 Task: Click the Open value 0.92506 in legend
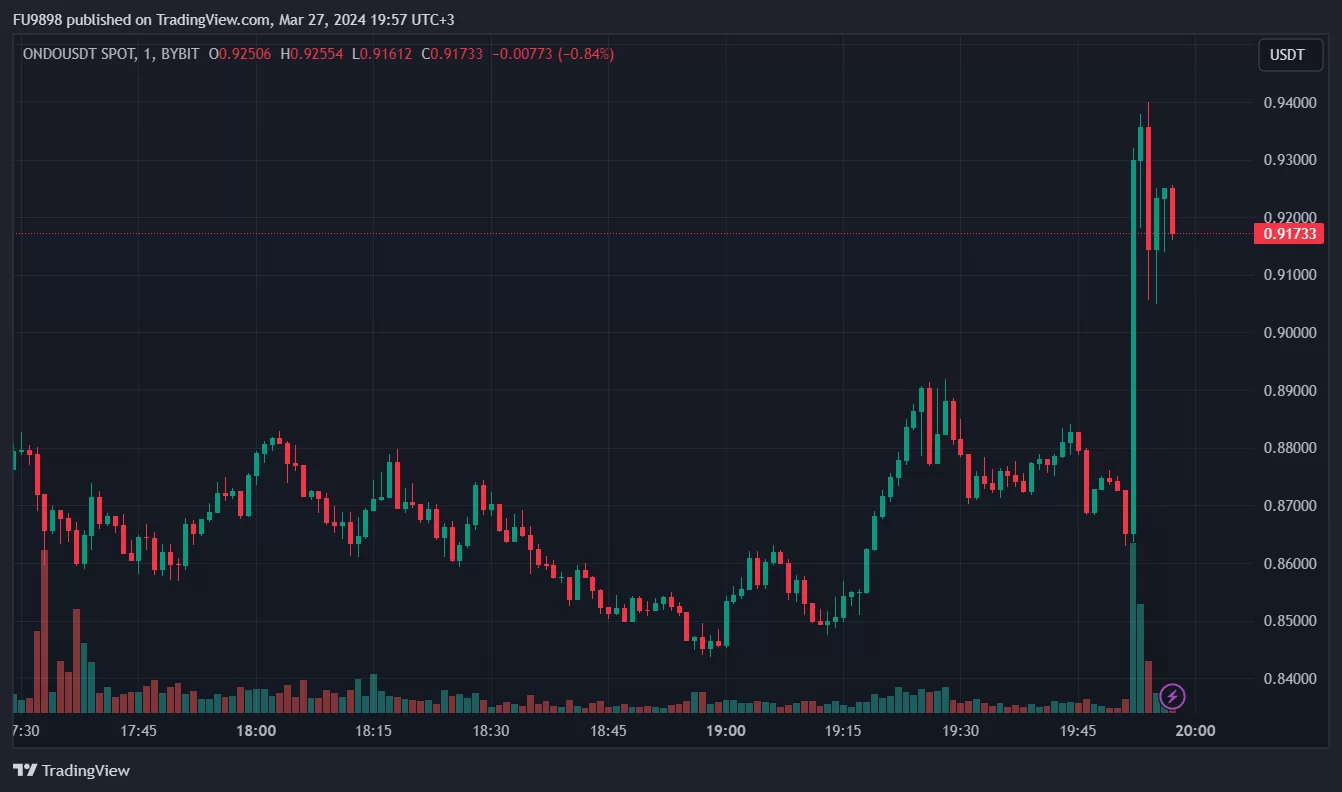coord(244,54)
